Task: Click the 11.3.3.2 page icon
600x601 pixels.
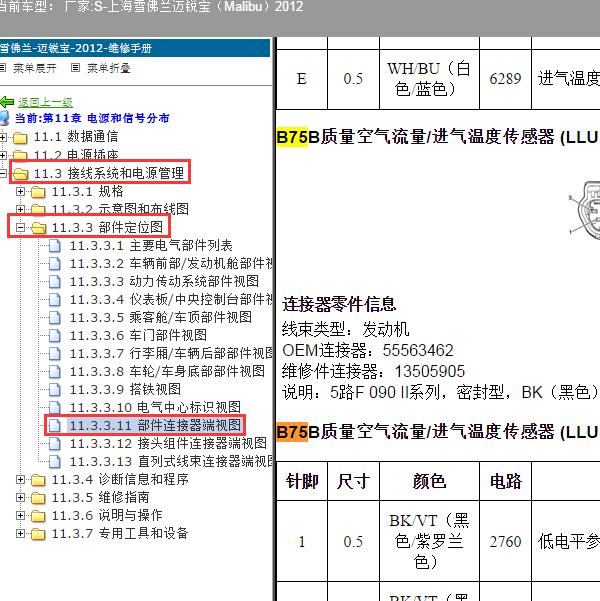Action: 55,263
